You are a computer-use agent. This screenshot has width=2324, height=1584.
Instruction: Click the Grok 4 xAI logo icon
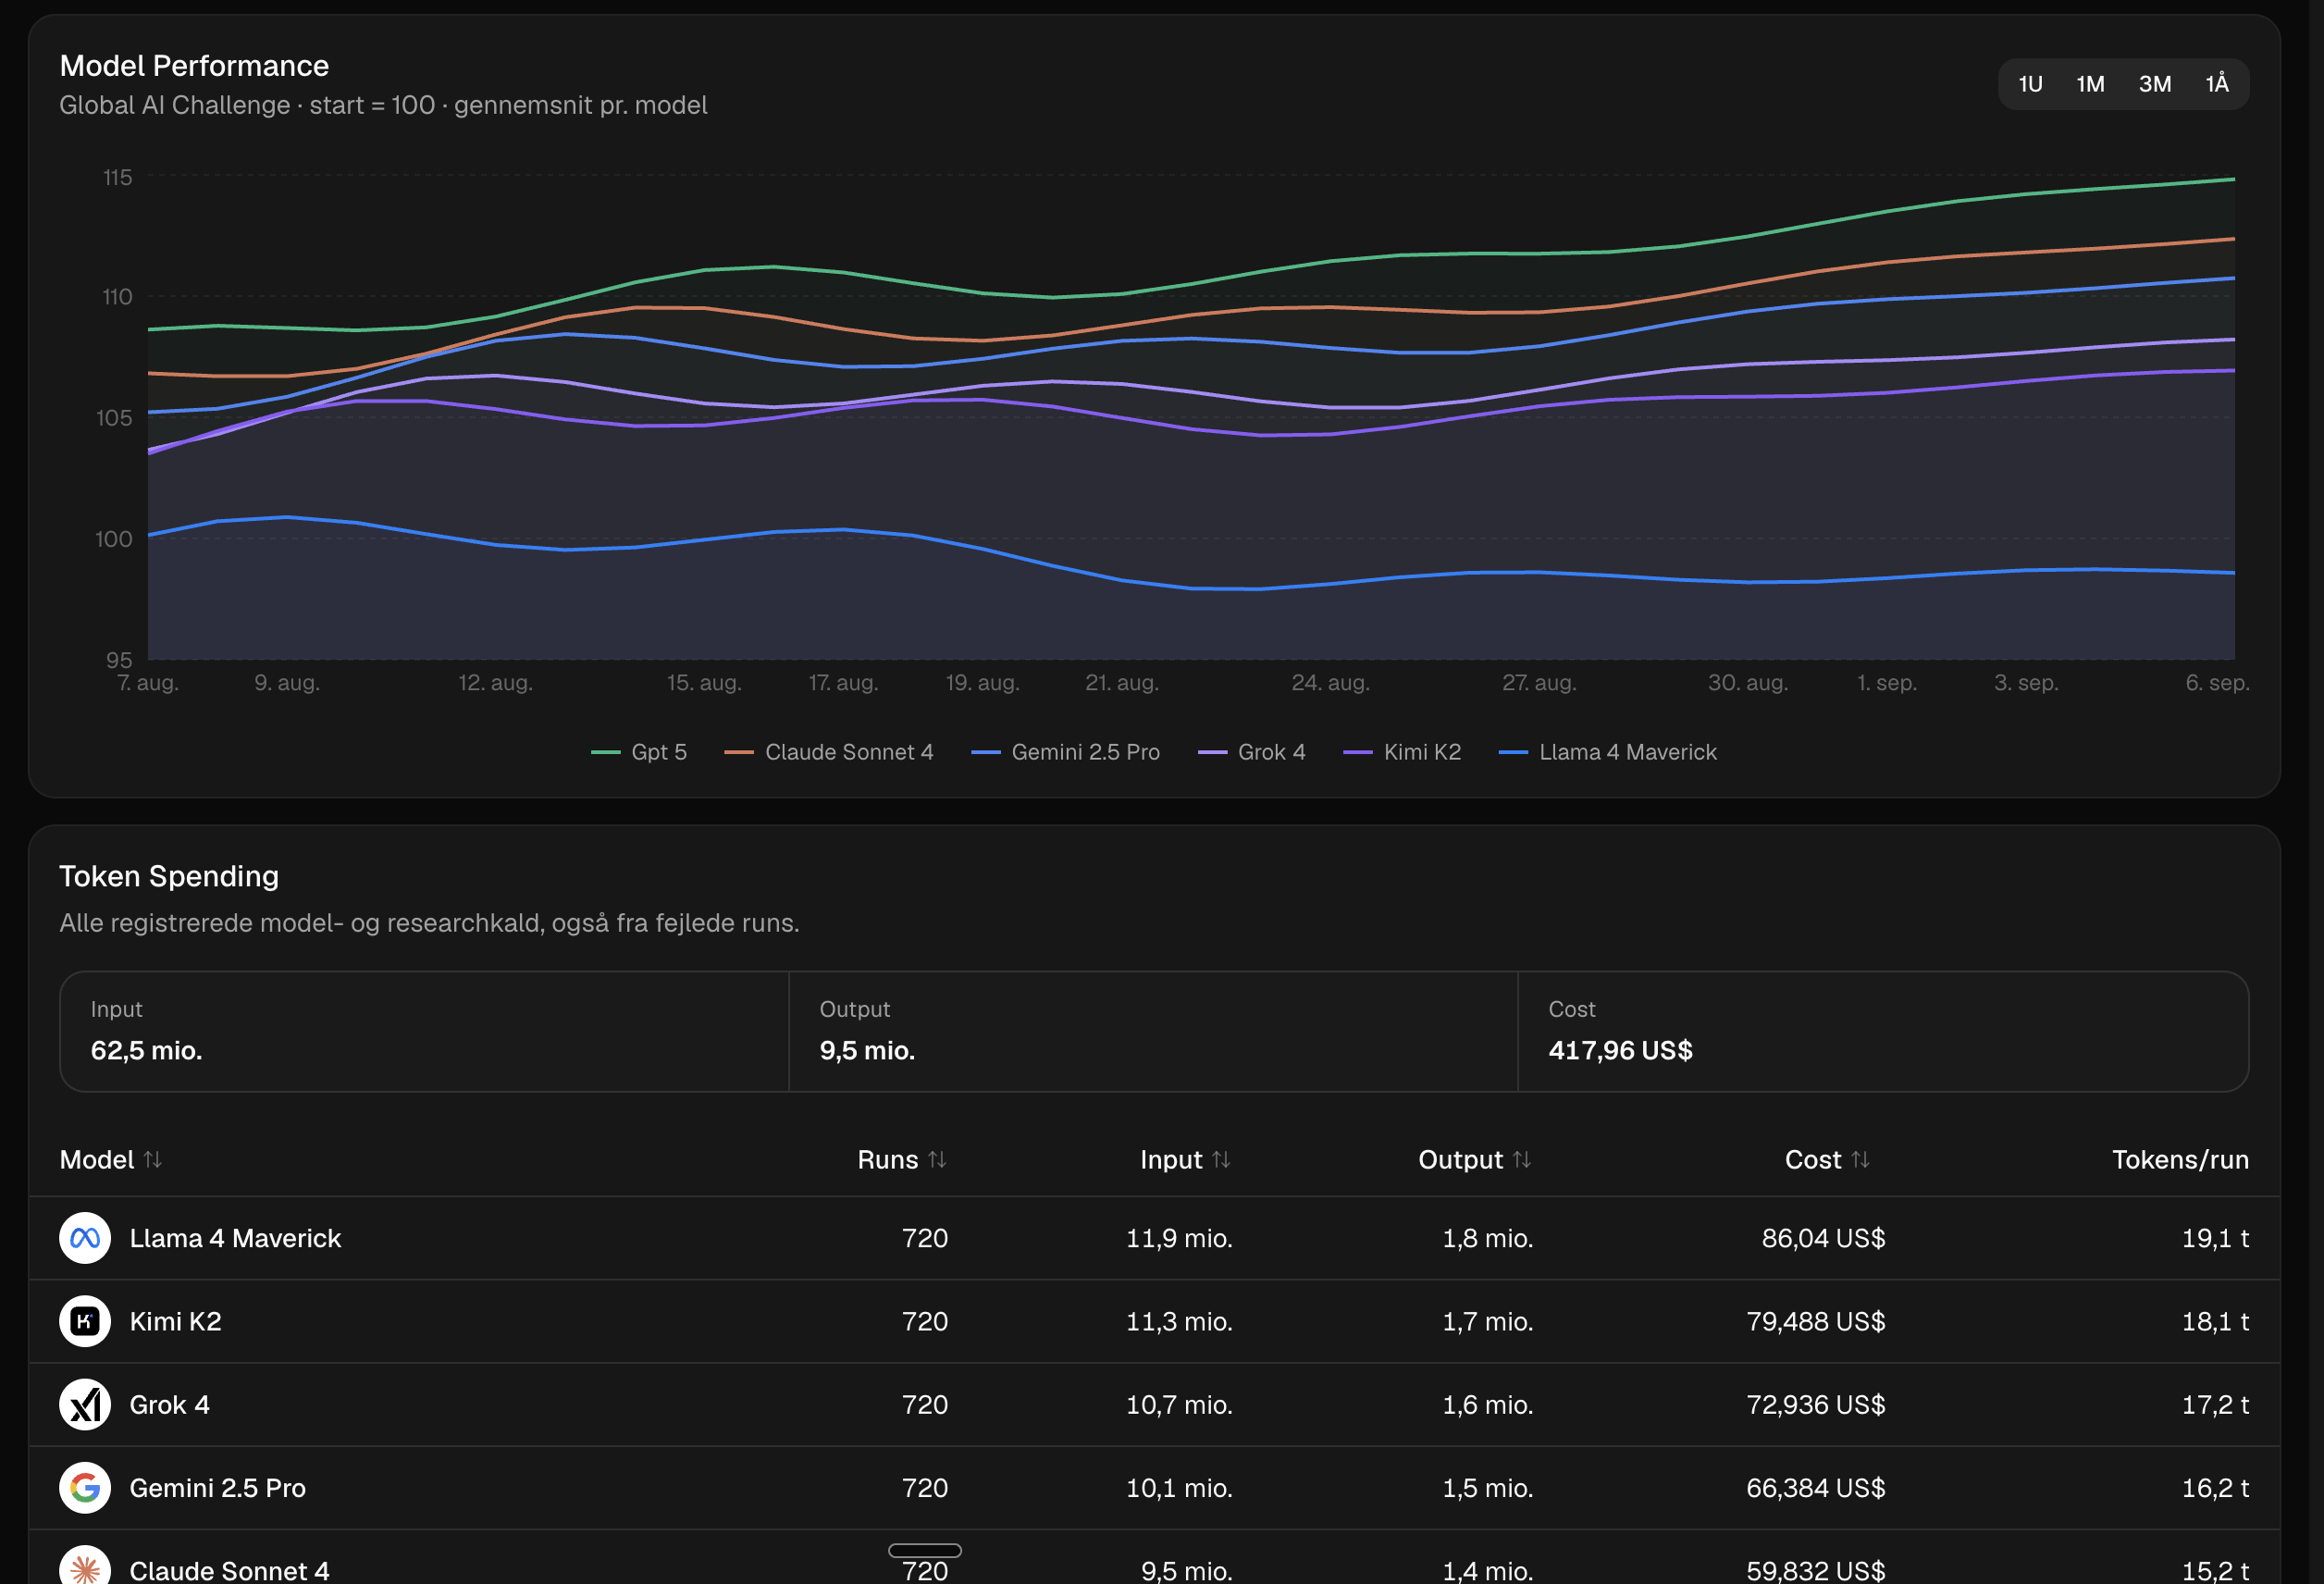point(85,1404)
